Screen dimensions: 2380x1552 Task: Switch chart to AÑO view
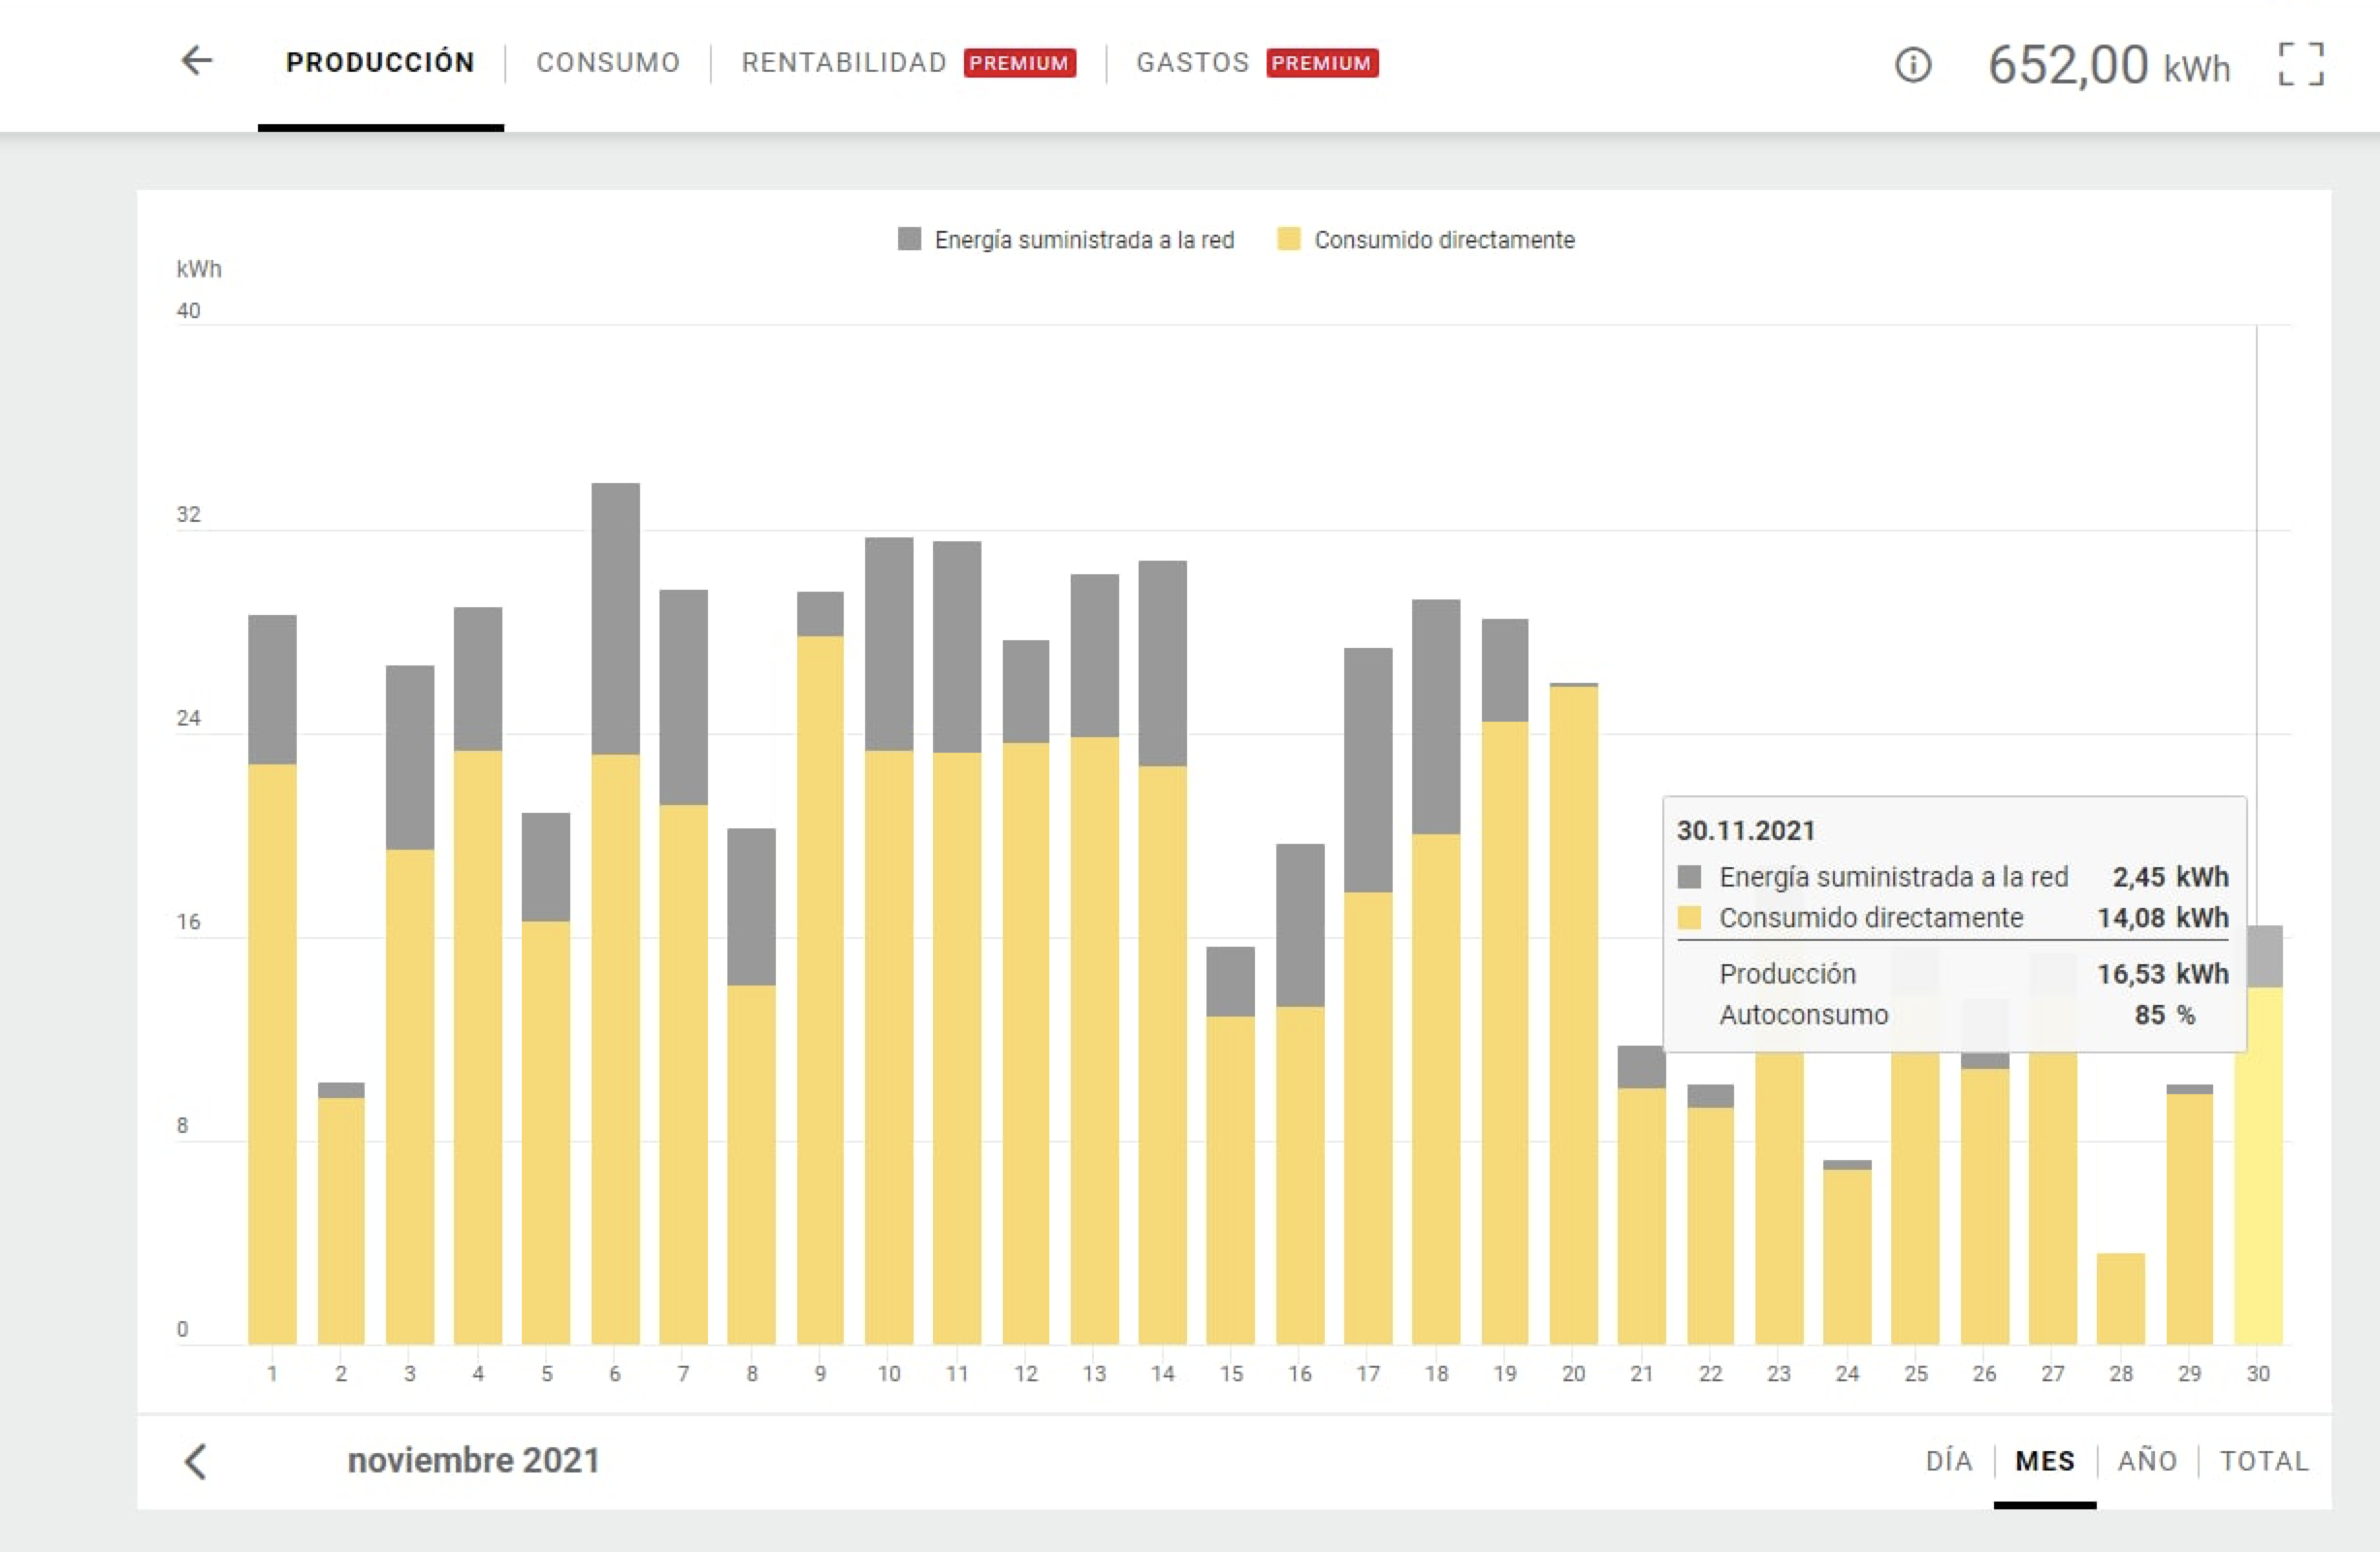coord(2147,1461)
